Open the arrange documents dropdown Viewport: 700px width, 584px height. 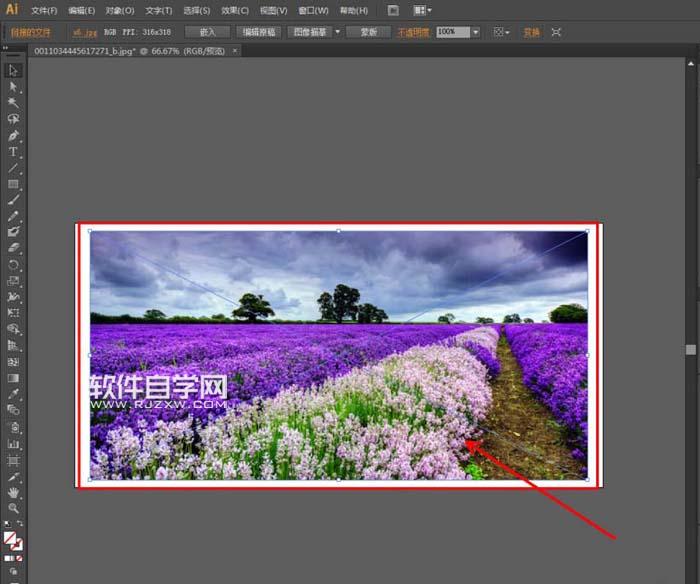click(x=422, y=10)
